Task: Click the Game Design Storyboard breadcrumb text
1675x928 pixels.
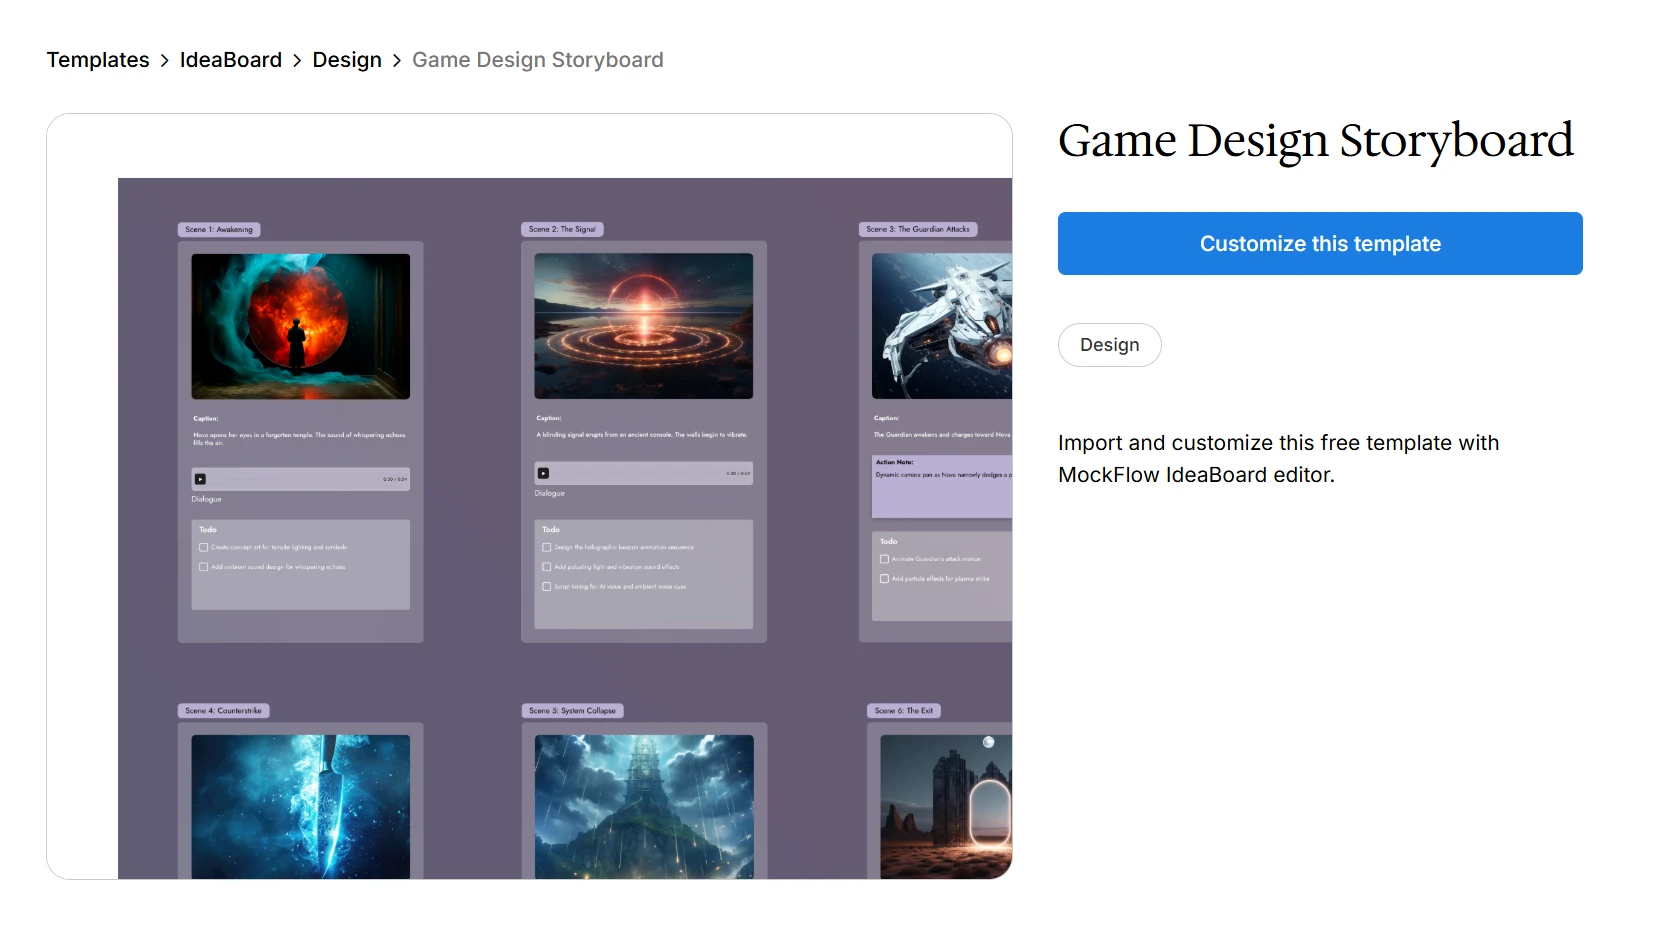Action: (538, 60)
